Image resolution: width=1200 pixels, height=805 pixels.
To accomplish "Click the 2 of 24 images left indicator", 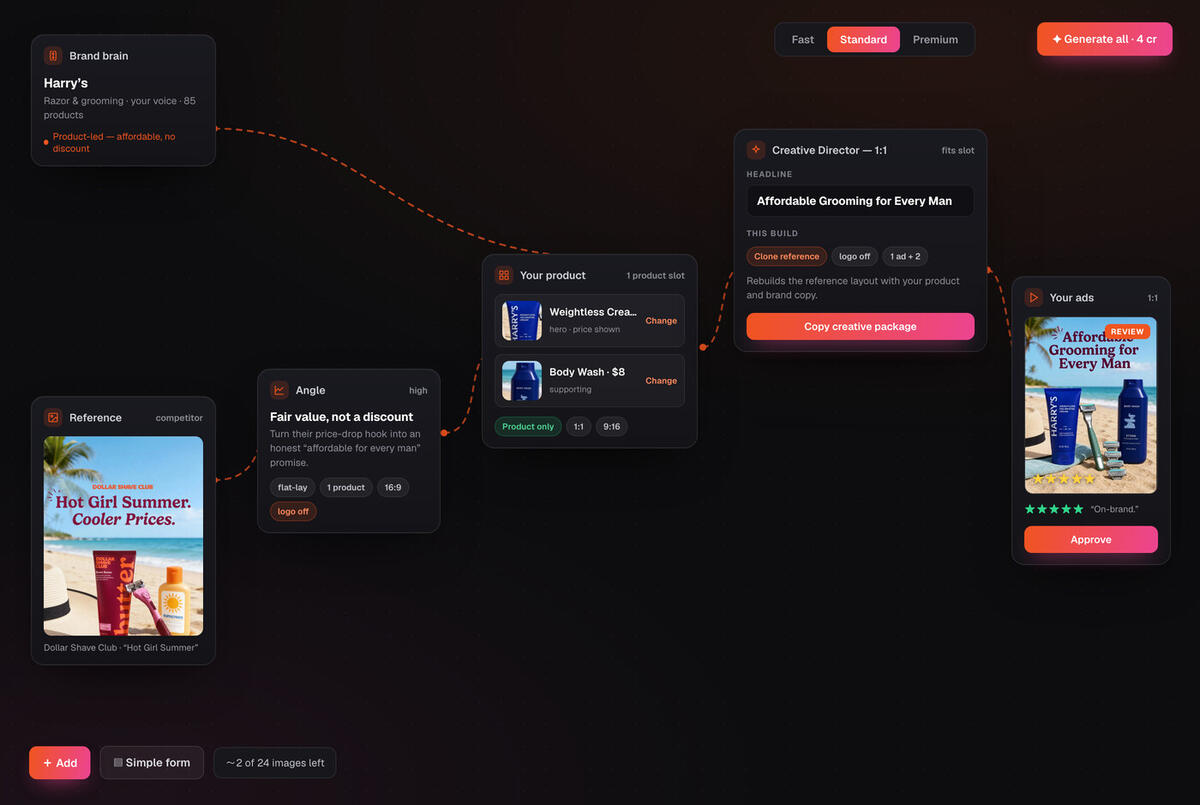I will pyautogui.click(x=275, y=763).
